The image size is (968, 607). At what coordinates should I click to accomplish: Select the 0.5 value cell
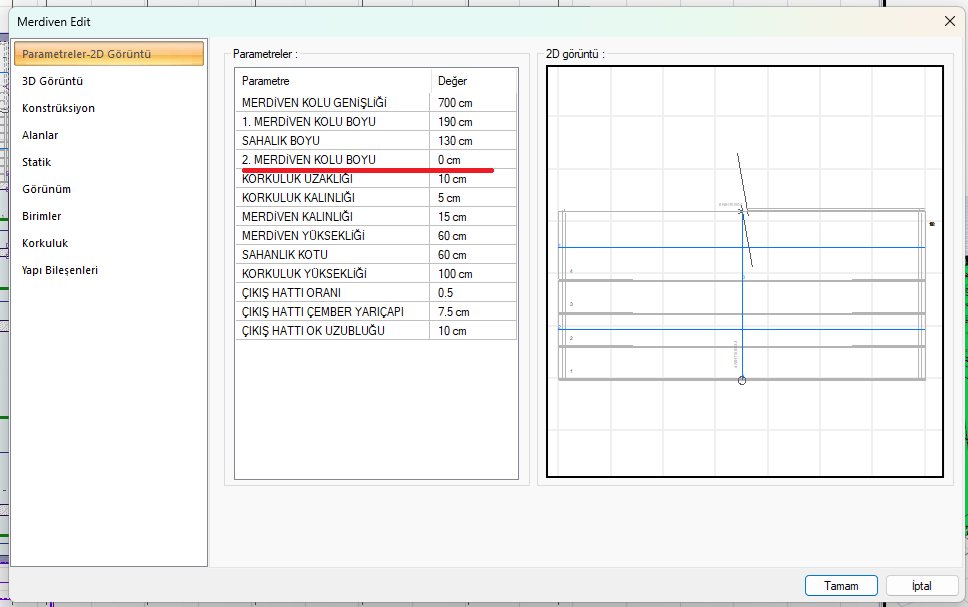[473, 293]
